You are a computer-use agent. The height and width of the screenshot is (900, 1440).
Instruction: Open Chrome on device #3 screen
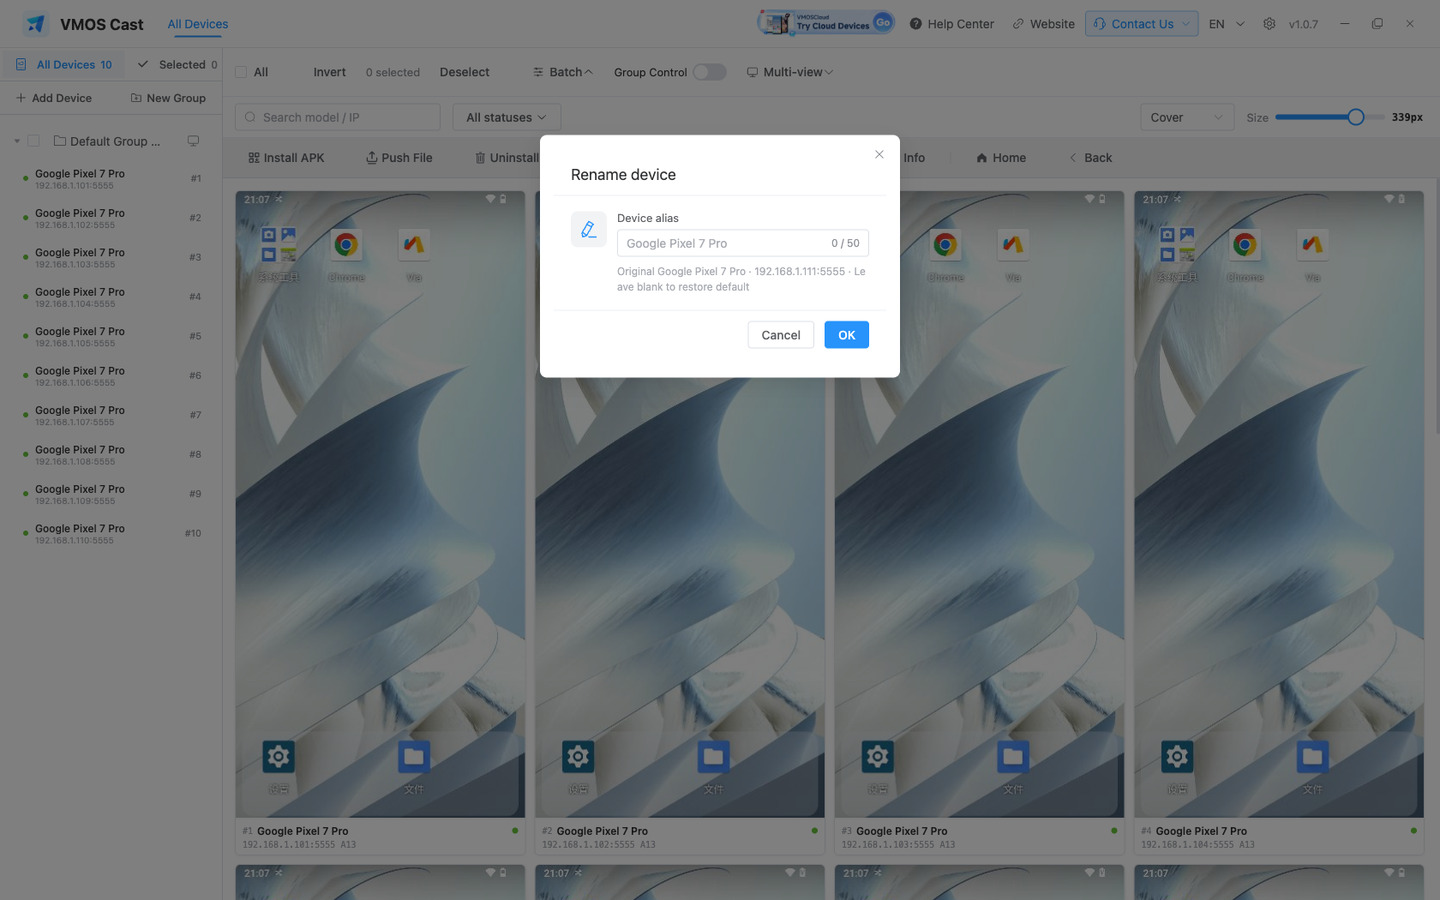945,245
